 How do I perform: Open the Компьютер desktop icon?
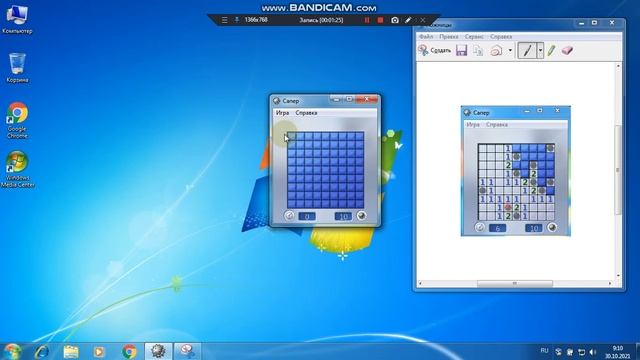17,19
